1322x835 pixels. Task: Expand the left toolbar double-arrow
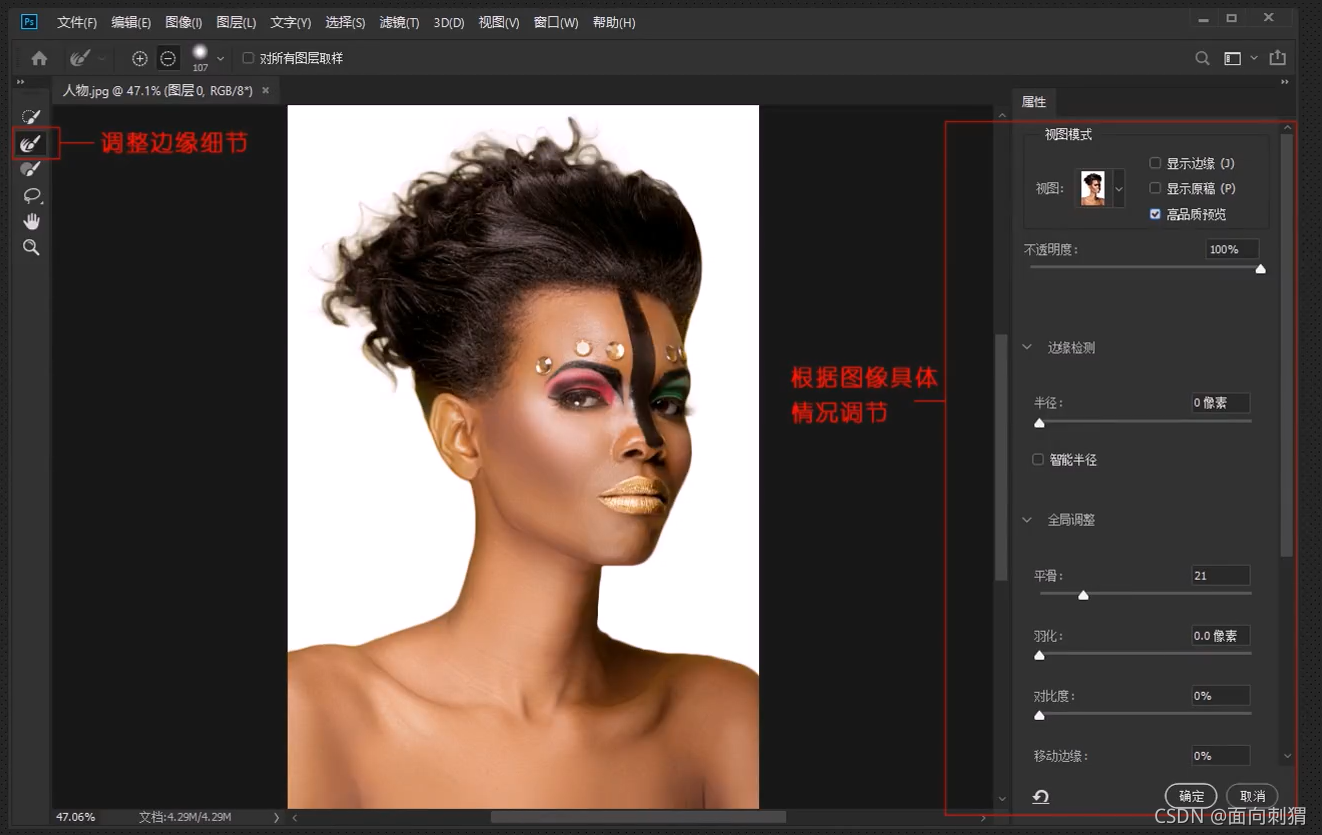(x=21, y=82)
